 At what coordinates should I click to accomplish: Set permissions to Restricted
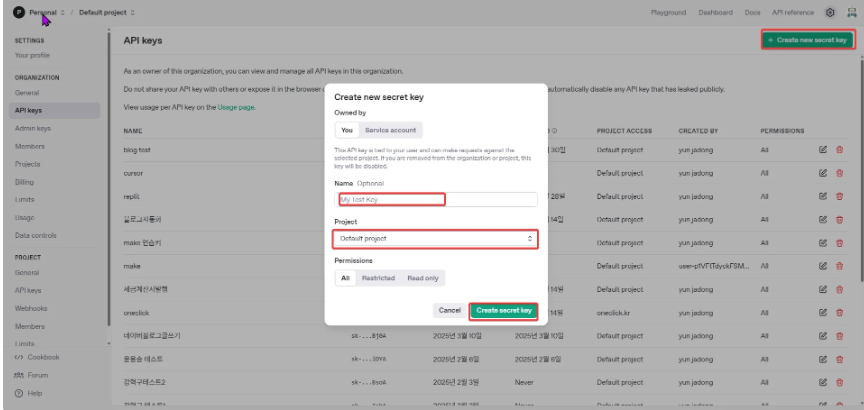379,278
